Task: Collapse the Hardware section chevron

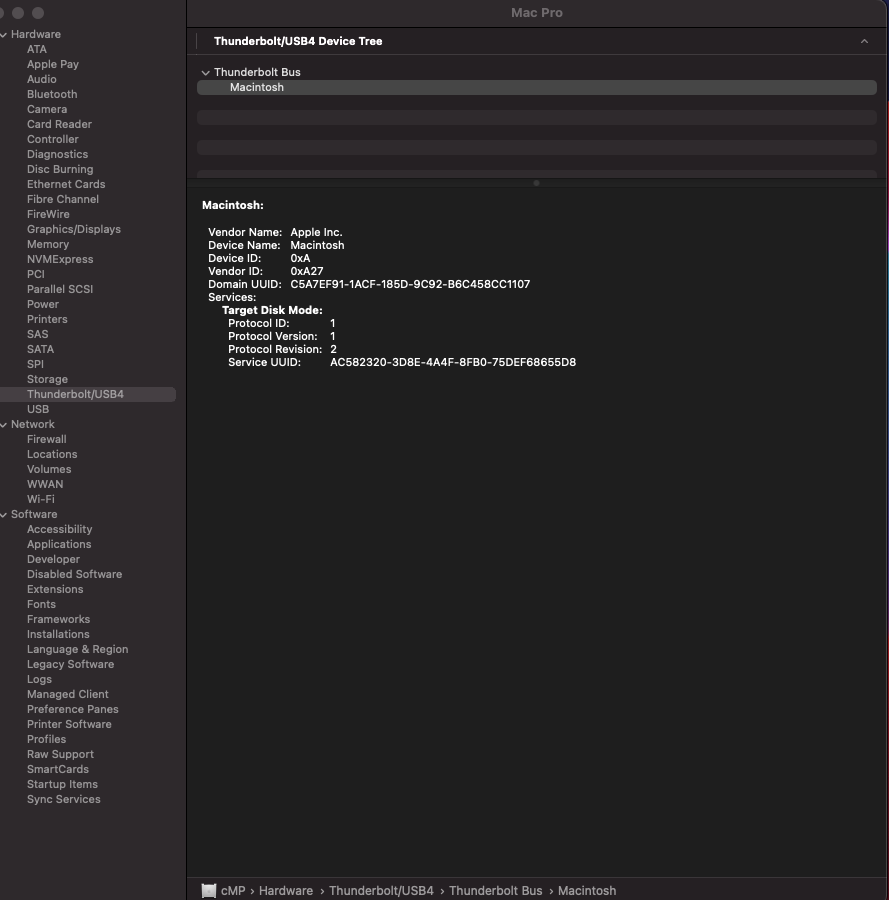Action: [x=3, y=35]
